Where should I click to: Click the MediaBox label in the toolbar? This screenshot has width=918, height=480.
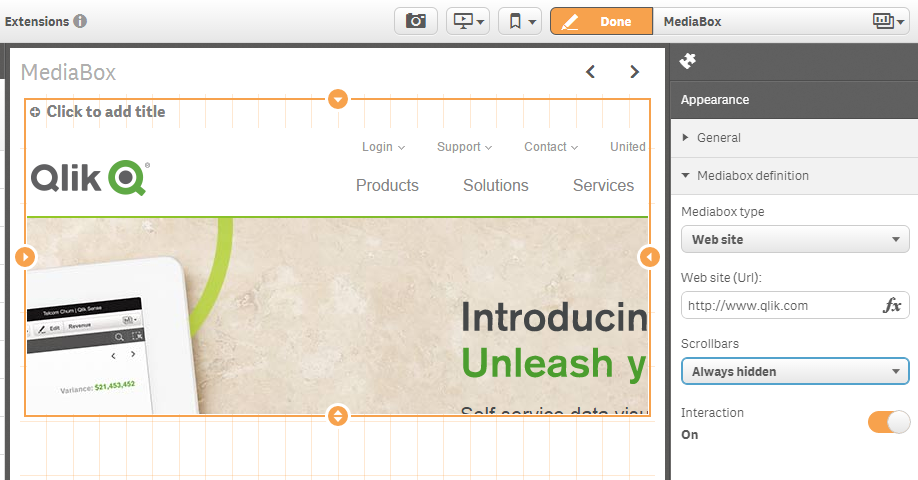coord(693,22)
